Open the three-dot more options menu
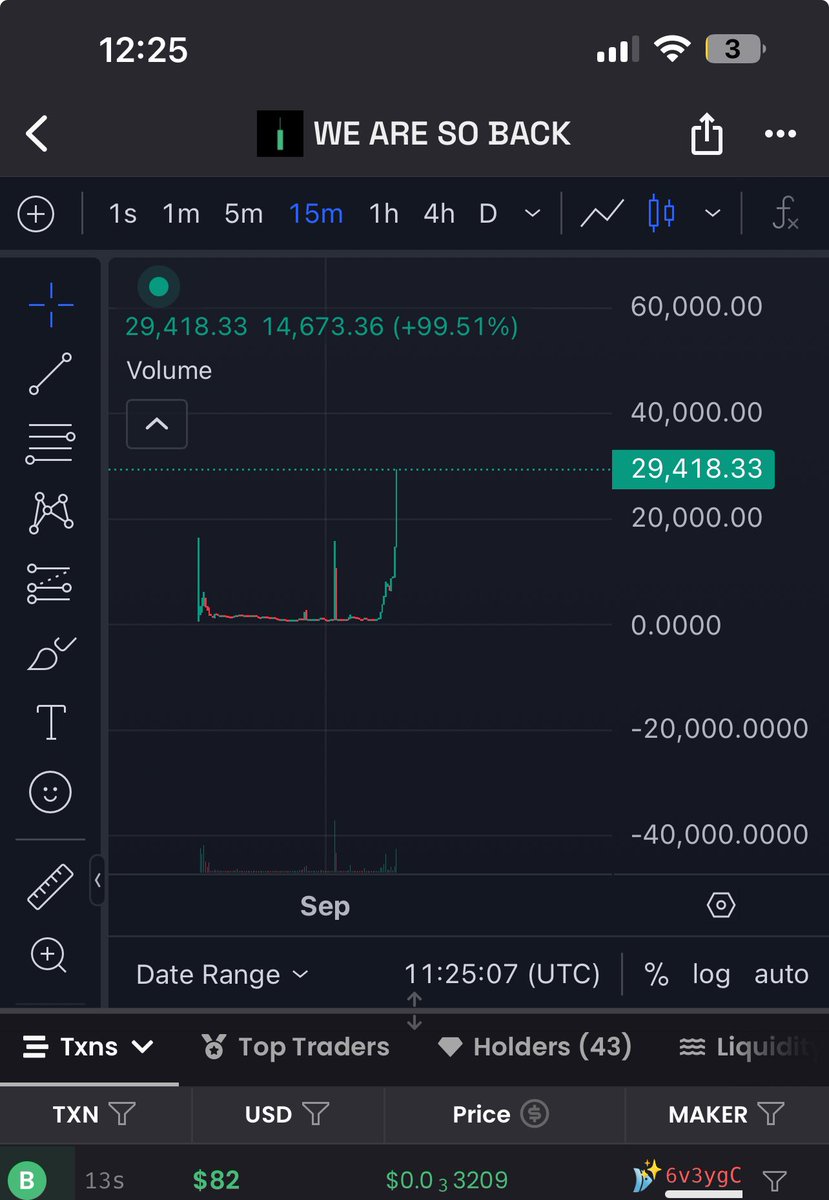The image size is (829, 1200). click(x=780, y=134)
